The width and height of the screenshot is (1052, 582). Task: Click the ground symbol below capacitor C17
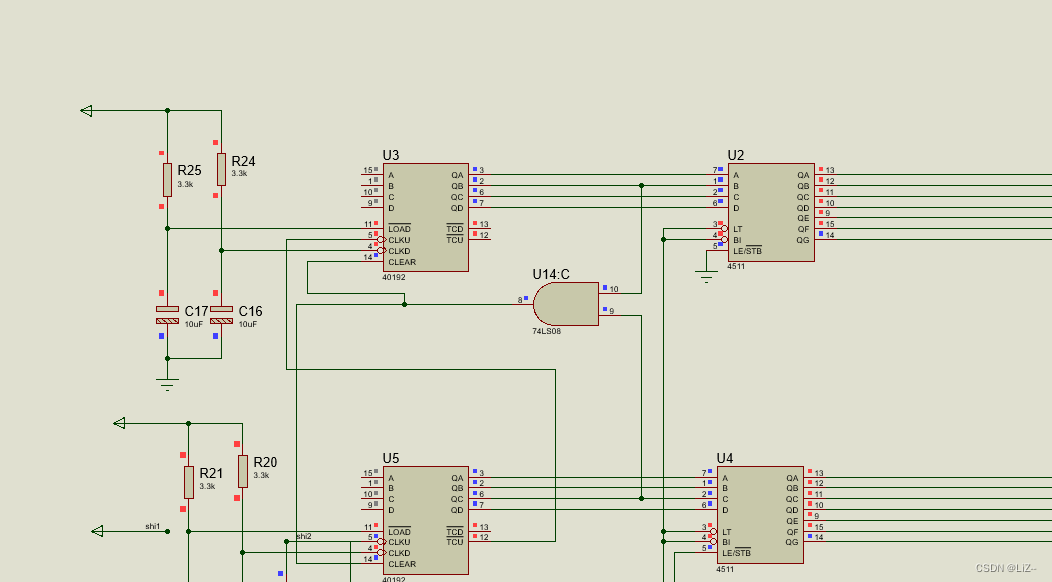[x=167, y=385]
